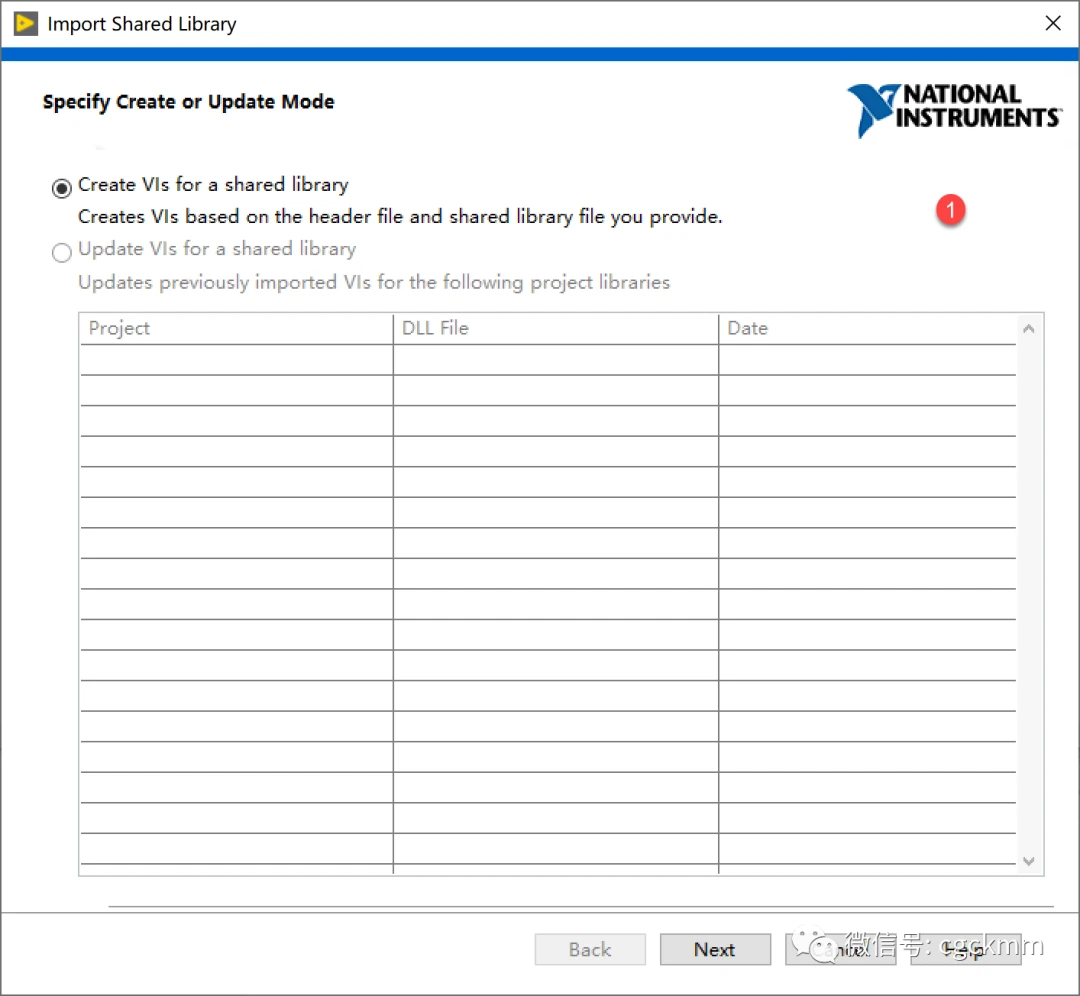1080x996 pixels.
Task: Click the National Instruments logo
Action: point(953,109)
